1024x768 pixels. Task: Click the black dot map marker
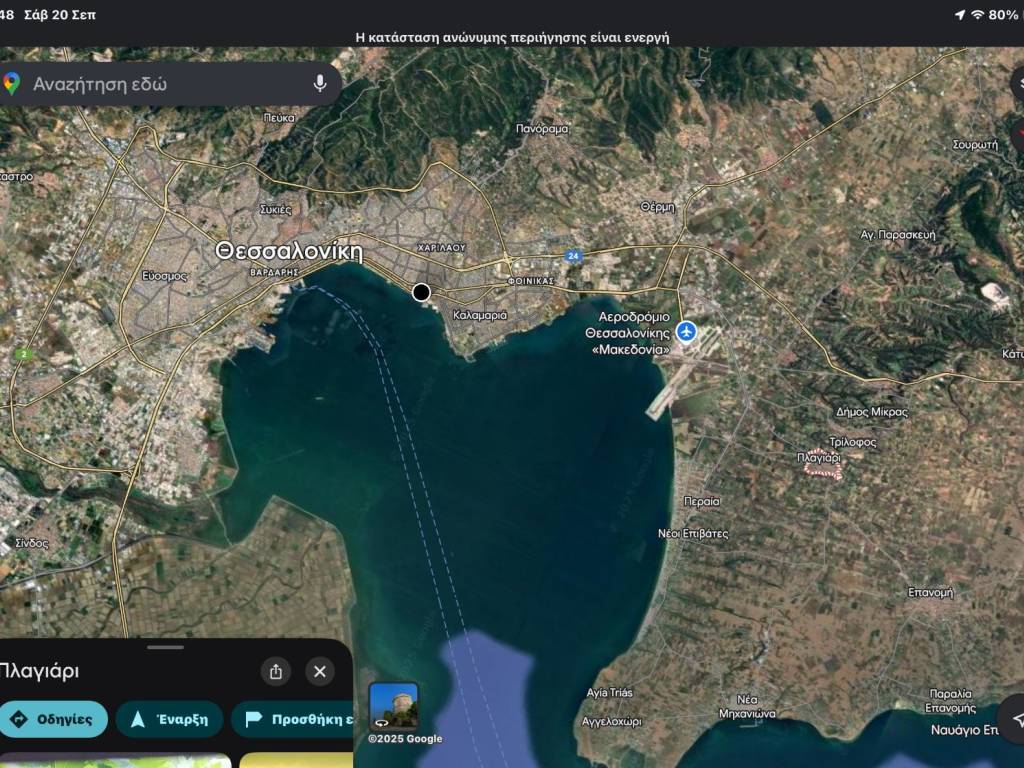pos(422,292)
